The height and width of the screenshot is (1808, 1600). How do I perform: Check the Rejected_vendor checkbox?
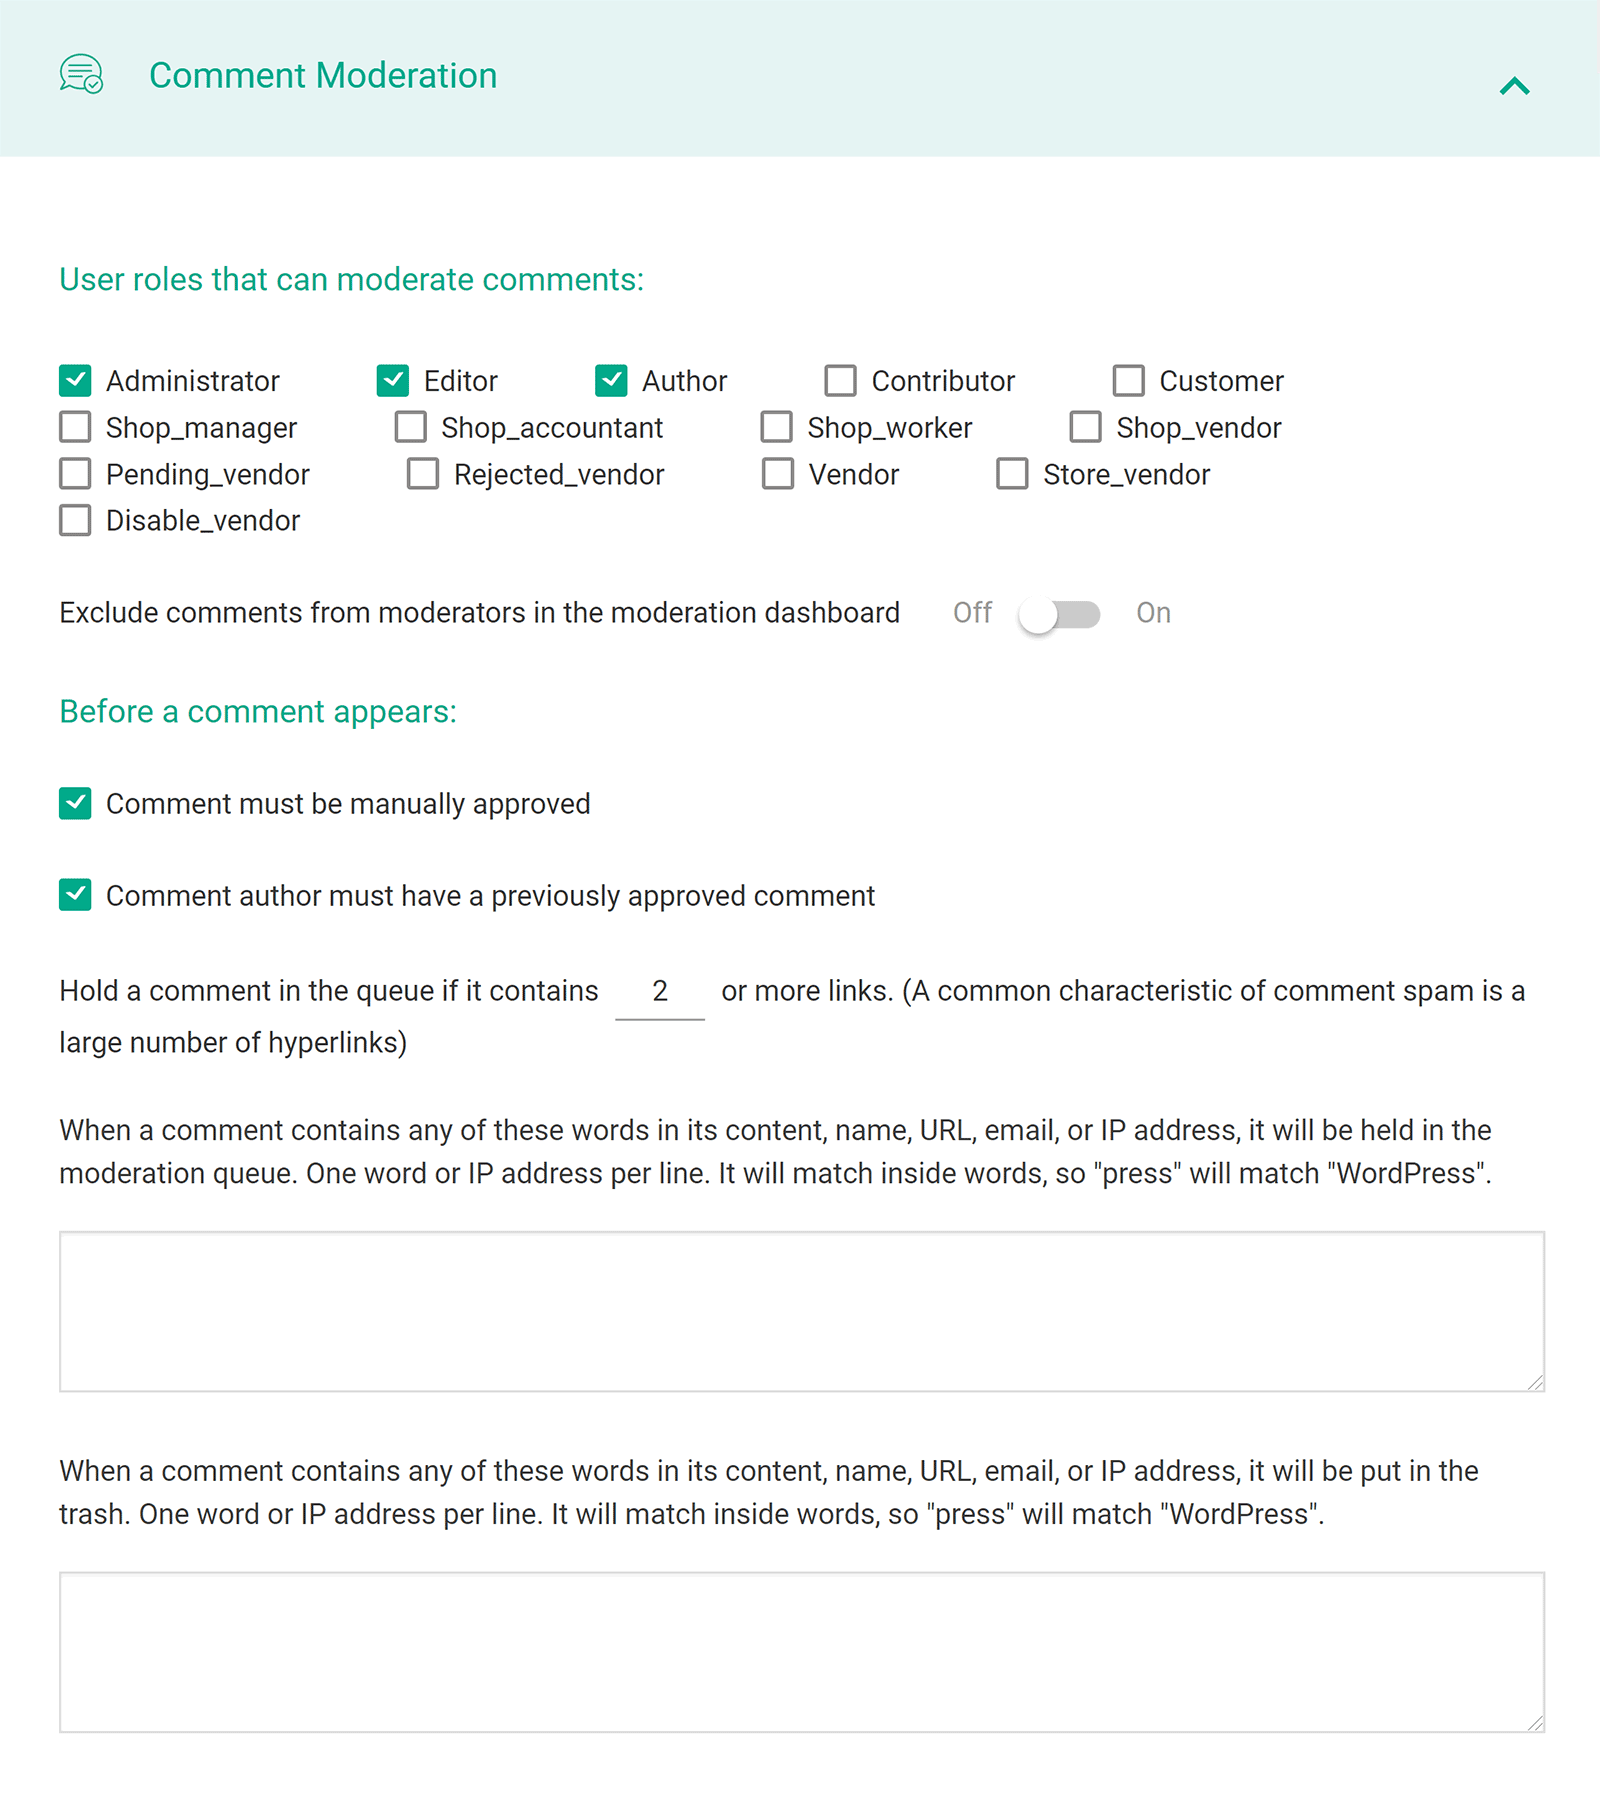coord(423,474)
